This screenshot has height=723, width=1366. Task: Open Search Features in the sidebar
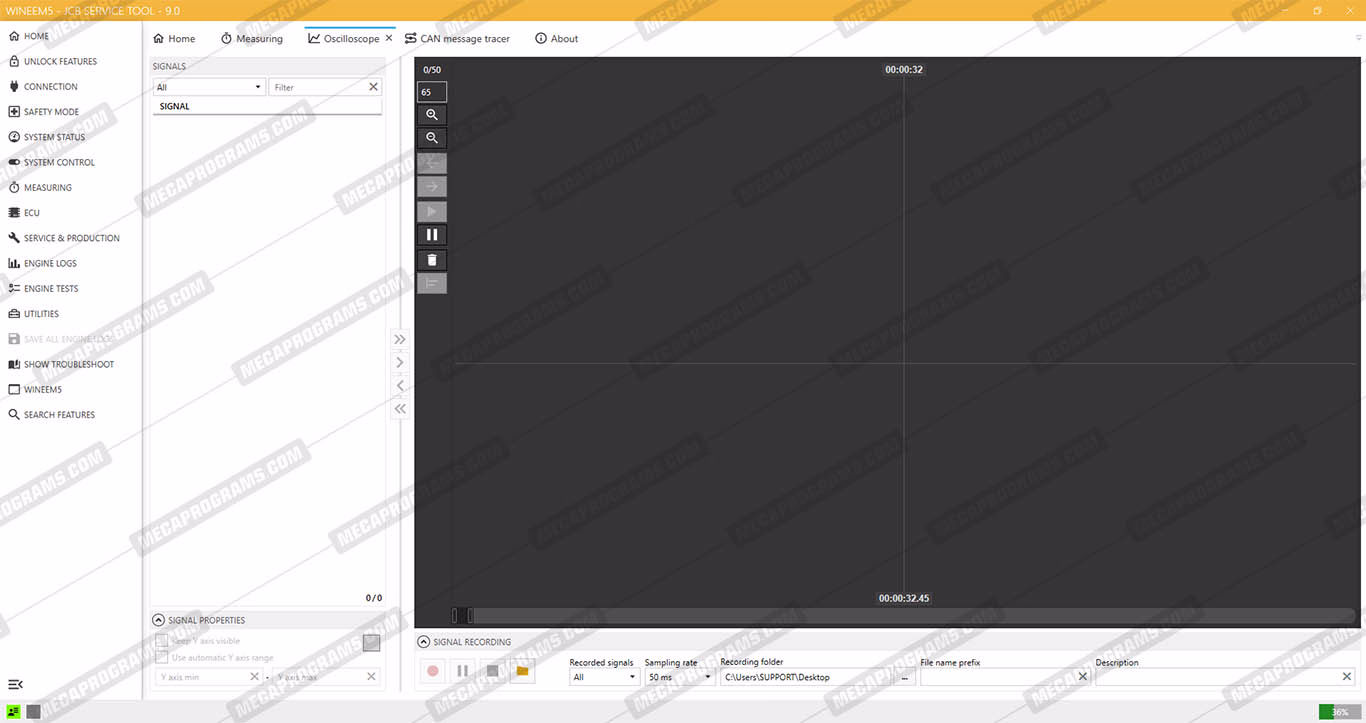(x=59, y=414)
